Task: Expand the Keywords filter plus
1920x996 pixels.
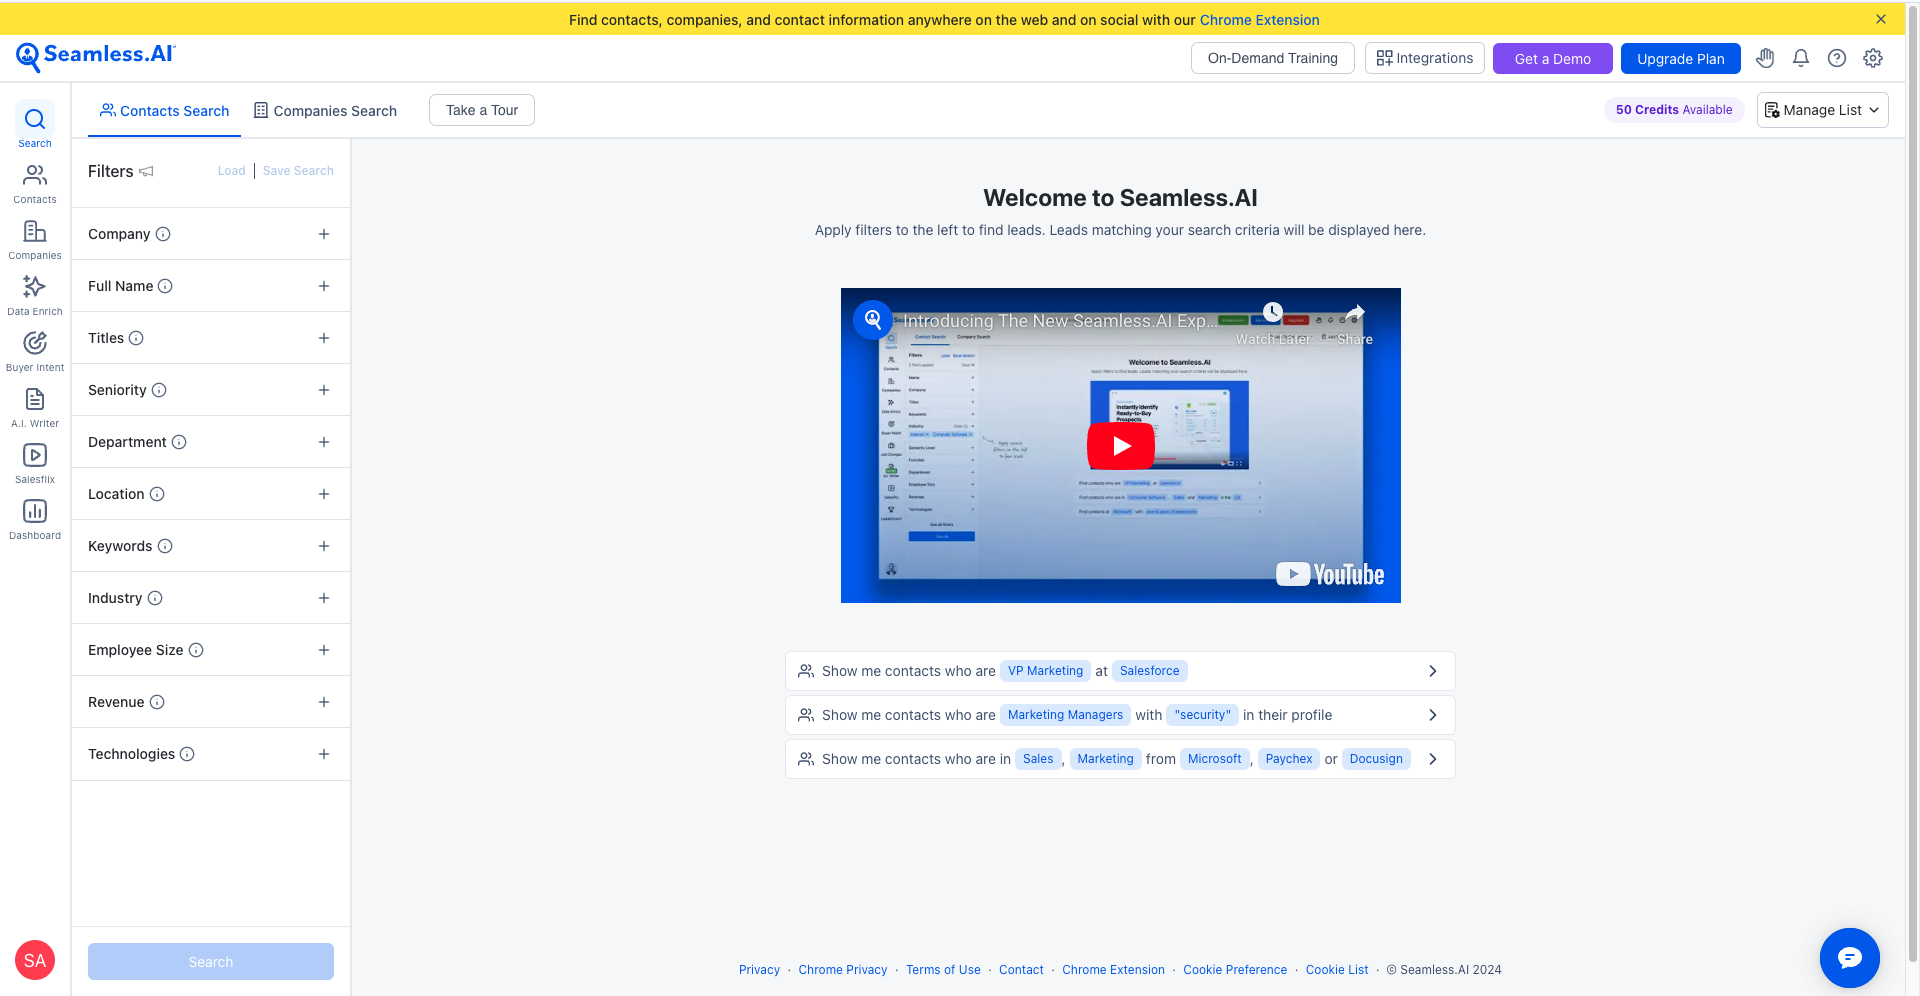Action: (x=324, y=546)
